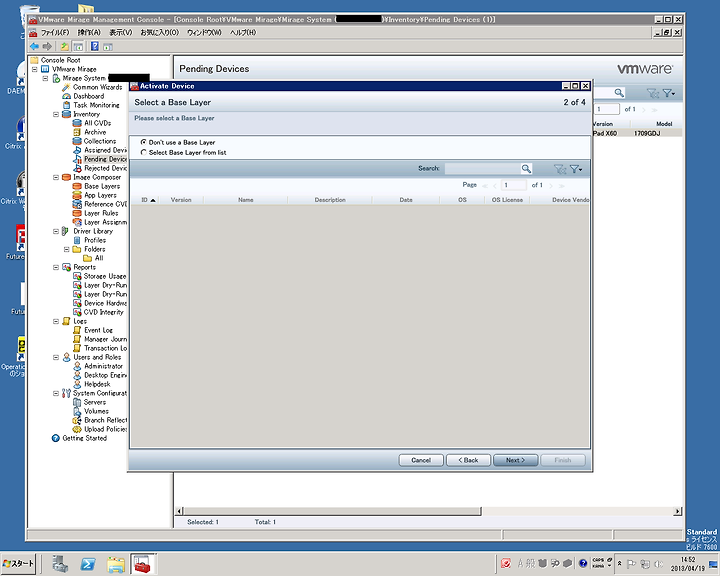Select the All CVDs node
This screenshot has height=576, width=720.
point(97,123)
